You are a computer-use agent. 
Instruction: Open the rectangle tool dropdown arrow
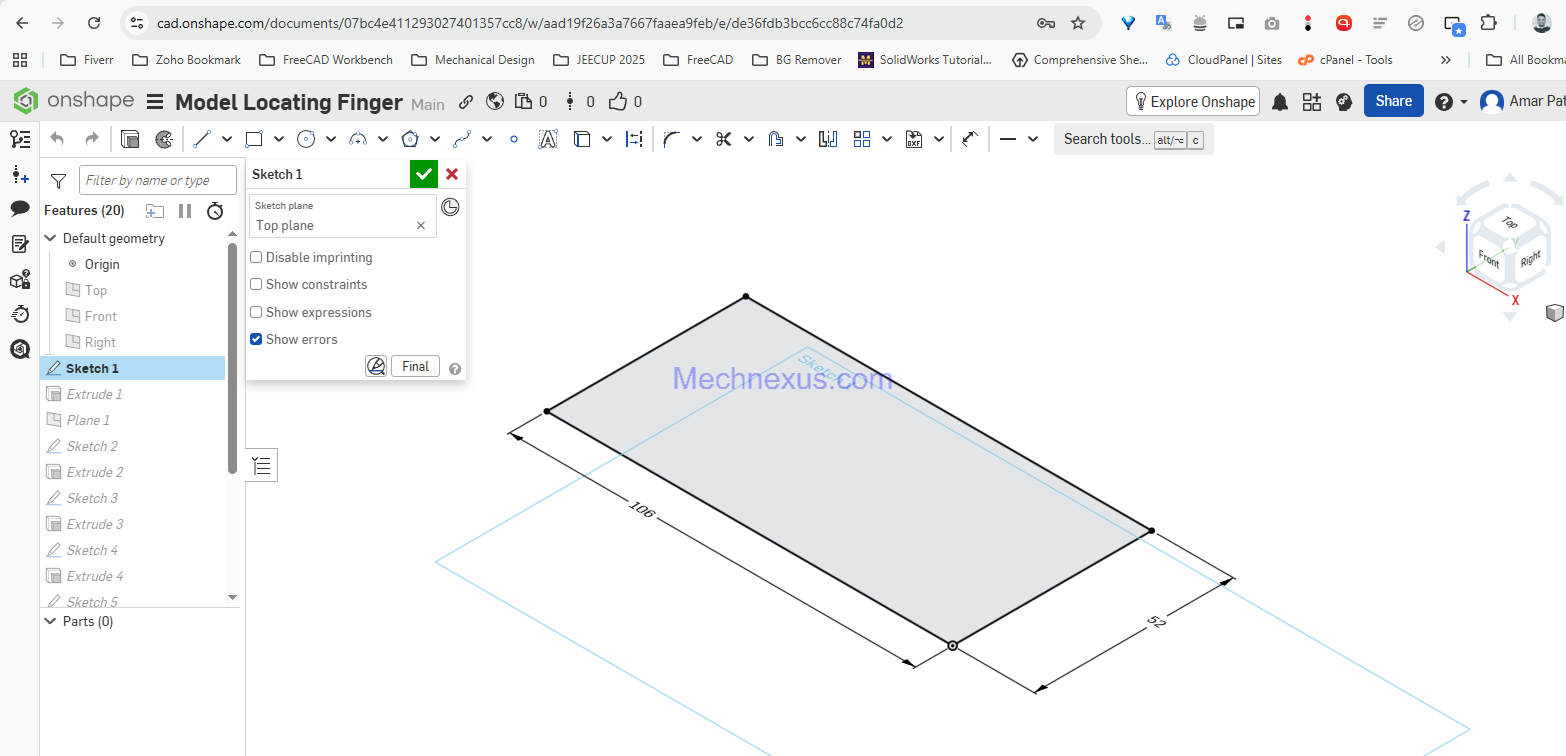tap(279, 139)
